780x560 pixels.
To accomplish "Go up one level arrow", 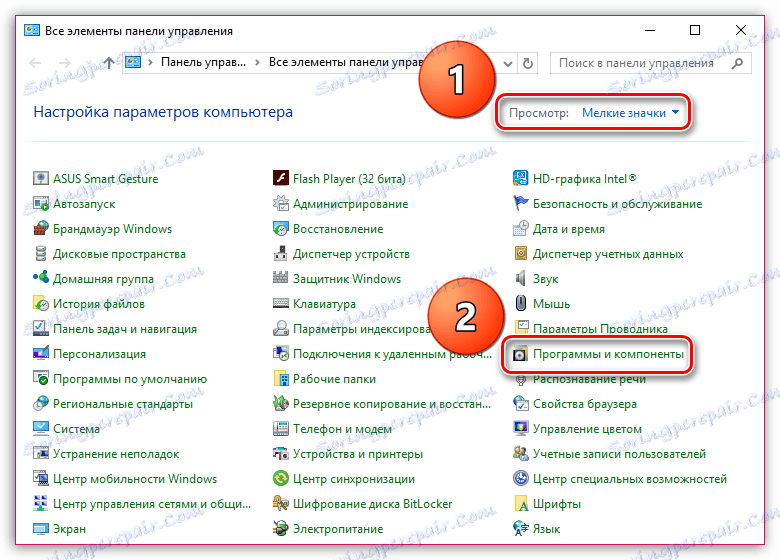I will point(108,63).
